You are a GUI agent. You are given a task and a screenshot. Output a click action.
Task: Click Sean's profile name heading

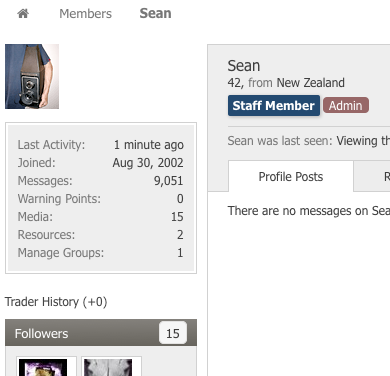(244, 66)
